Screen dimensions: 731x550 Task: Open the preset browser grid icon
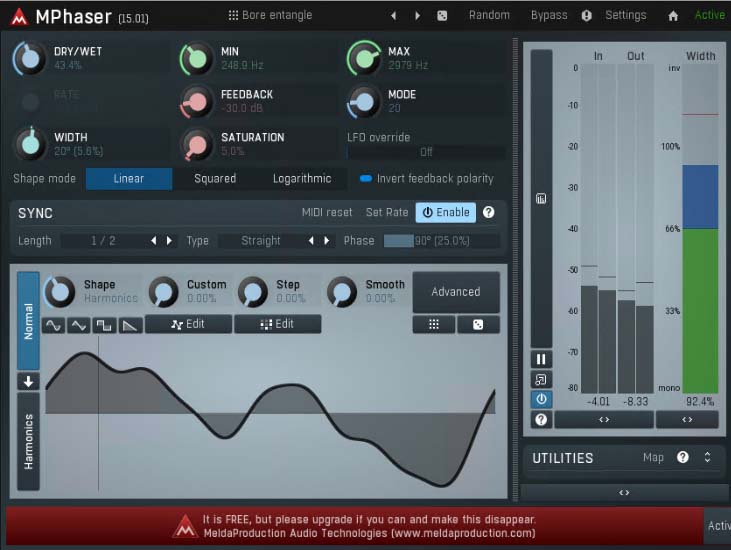(x=233, y=15)
